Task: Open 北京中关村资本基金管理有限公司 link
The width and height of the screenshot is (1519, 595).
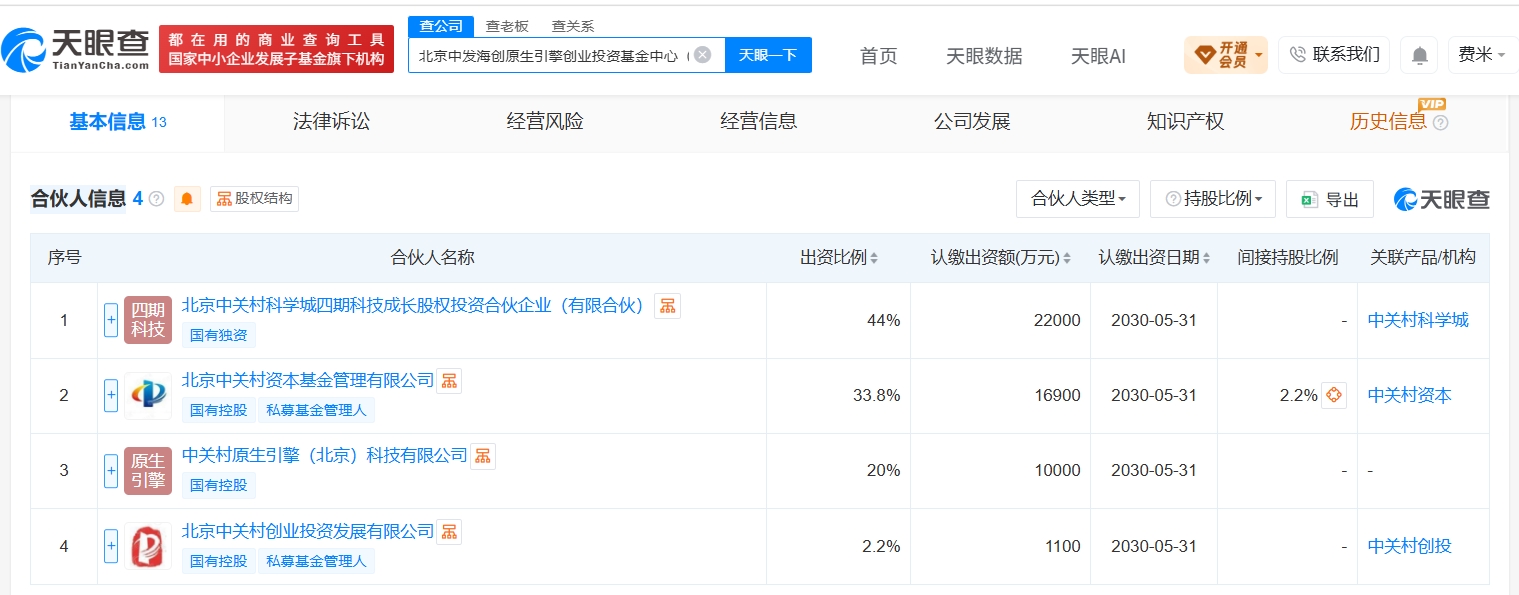Action: [x=308, y=381]
